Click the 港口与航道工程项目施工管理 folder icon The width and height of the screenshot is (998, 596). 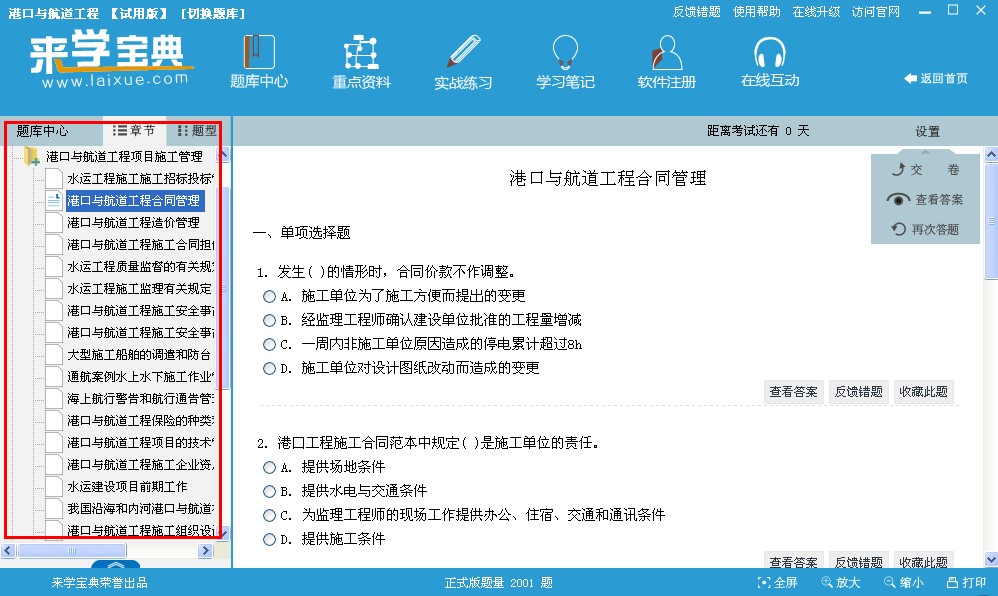click(x=32, y=156)
